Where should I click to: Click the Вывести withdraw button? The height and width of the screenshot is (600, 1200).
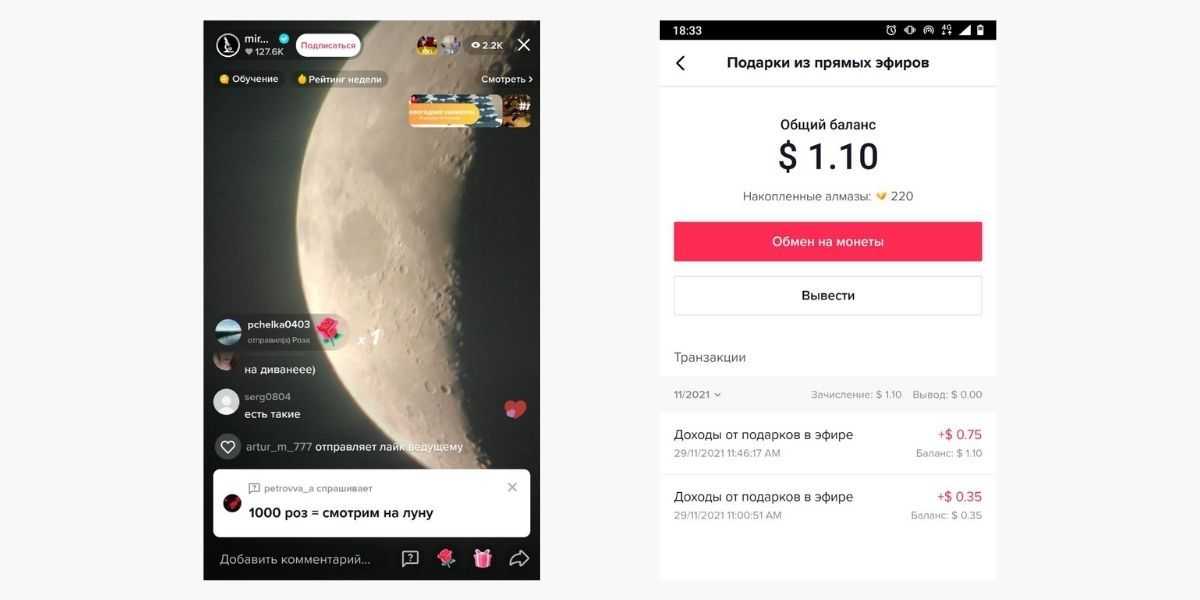coord(828,296)
